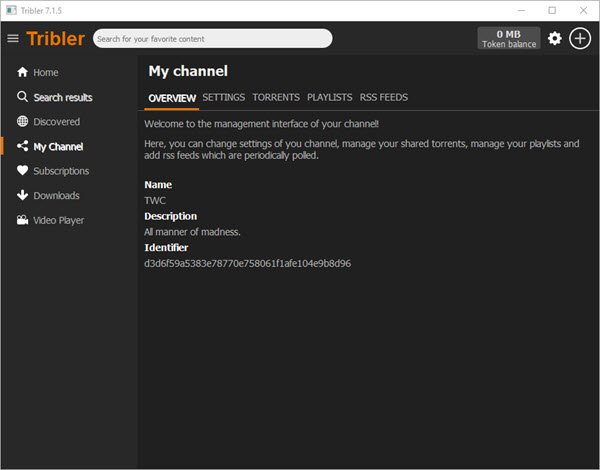Click the Video Player camera icon
Image resolution: width=600 pixels, height=470 pixels.
pos(23,220)
